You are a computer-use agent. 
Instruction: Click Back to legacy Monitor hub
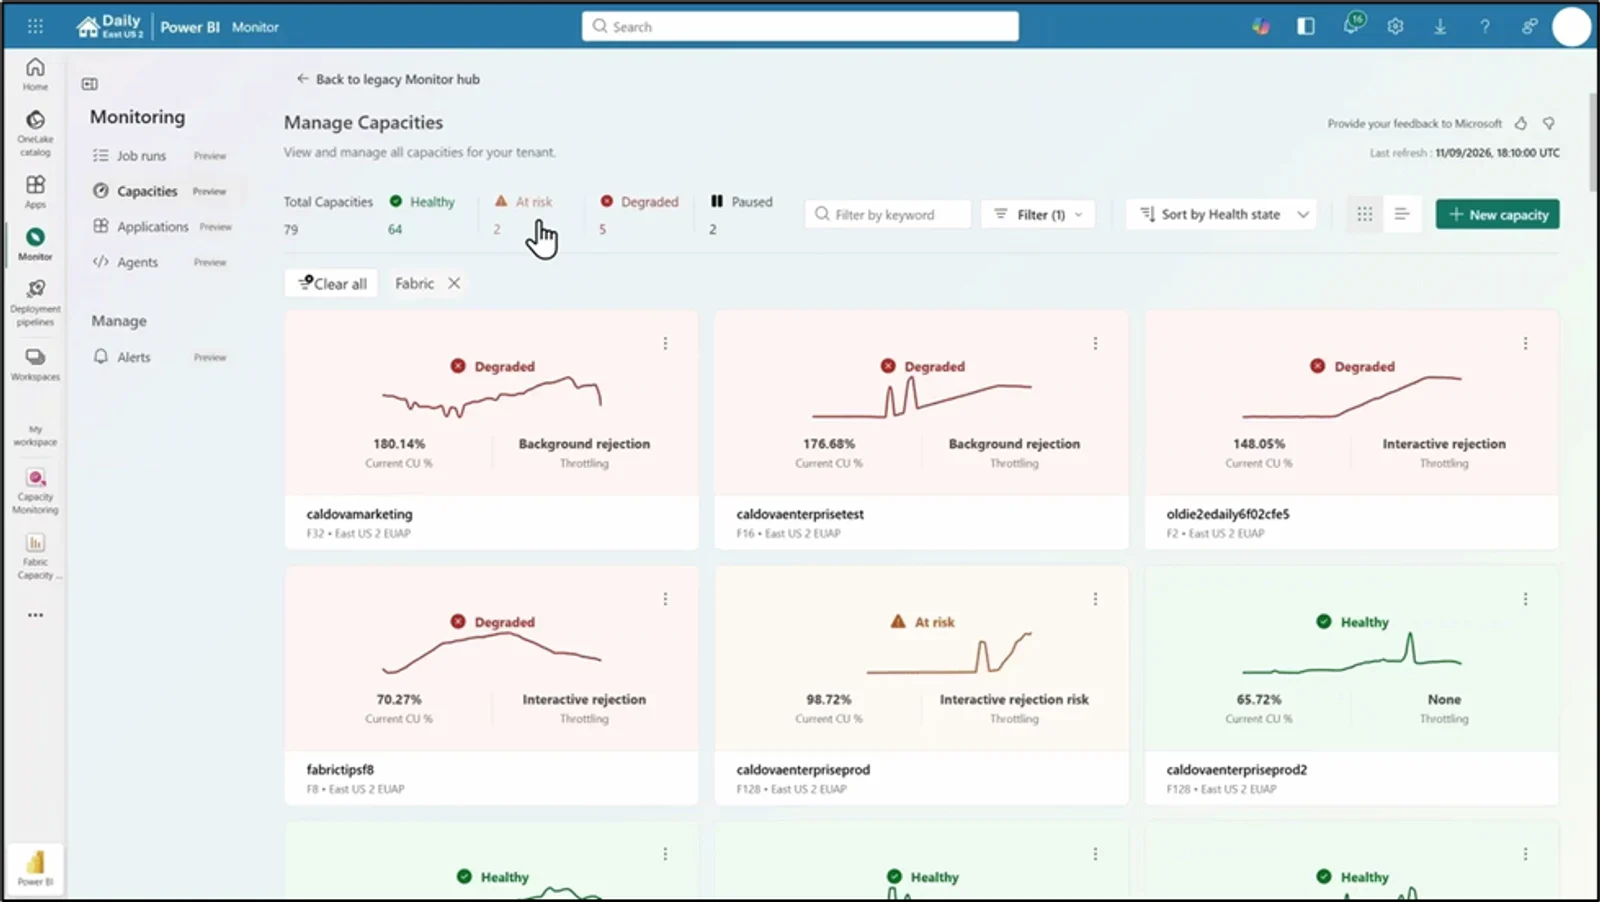(x=388, y=79)
